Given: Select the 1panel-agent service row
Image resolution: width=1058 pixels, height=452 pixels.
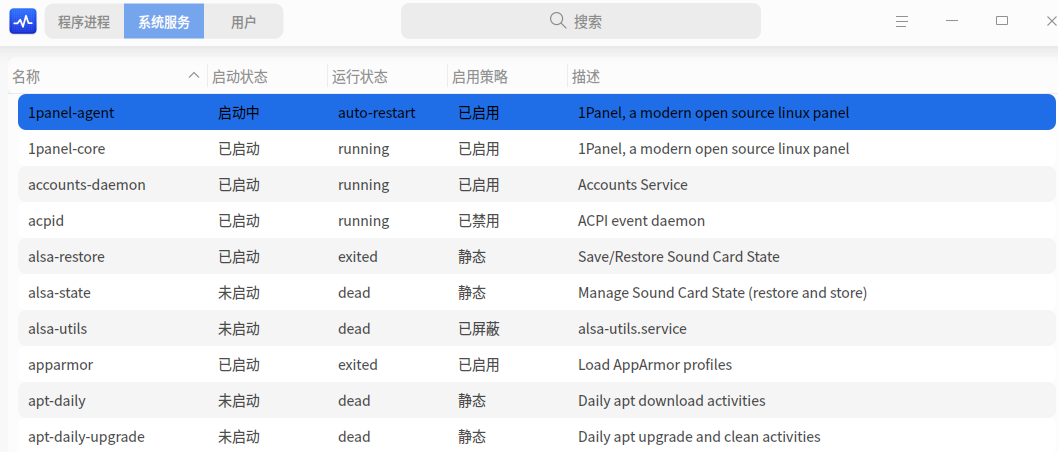Looking at the screenshot, I should (536, 112).
